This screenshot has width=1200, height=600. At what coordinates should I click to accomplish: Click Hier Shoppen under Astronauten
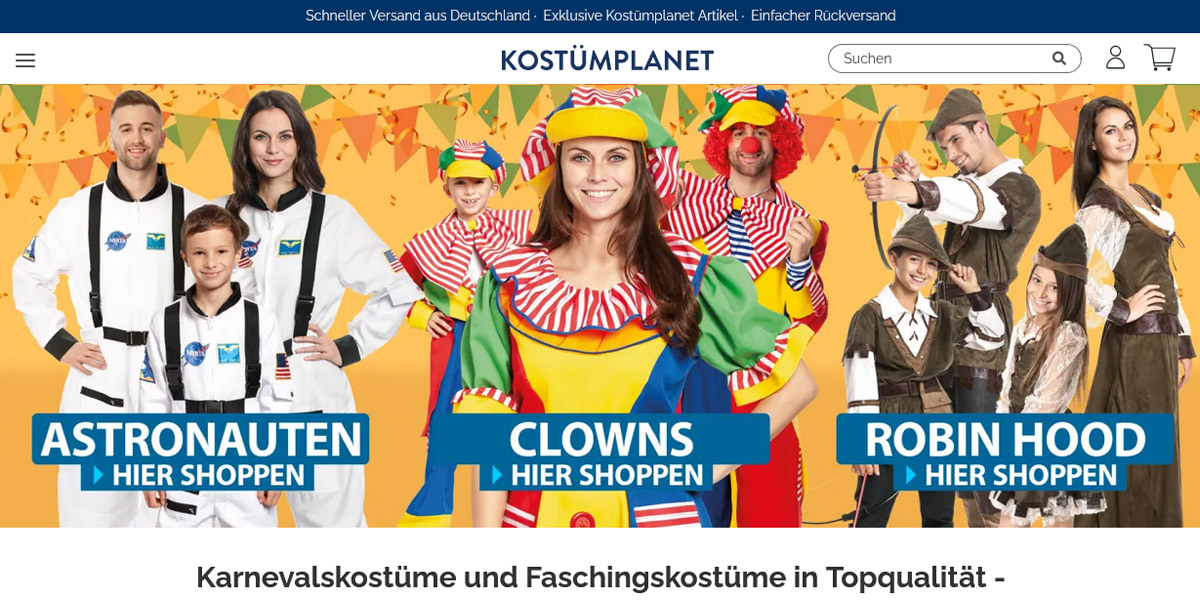208,475
